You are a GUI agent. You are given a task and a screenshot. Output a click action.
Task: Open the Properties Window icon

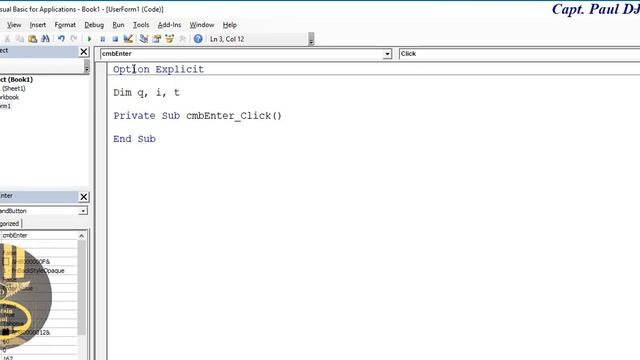[x=157, y=39]
